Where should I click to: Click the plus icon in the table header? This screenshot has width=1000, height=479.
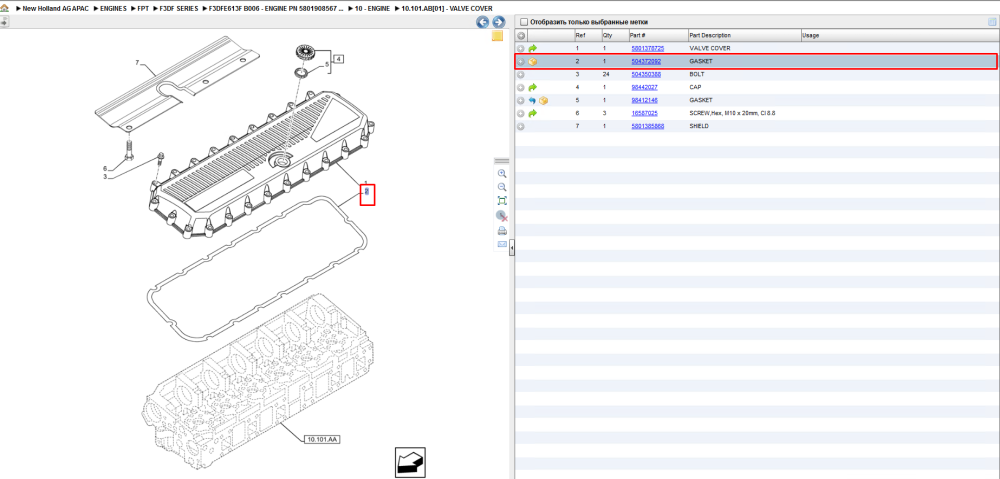pyautogui.click(x=521, y=36)
